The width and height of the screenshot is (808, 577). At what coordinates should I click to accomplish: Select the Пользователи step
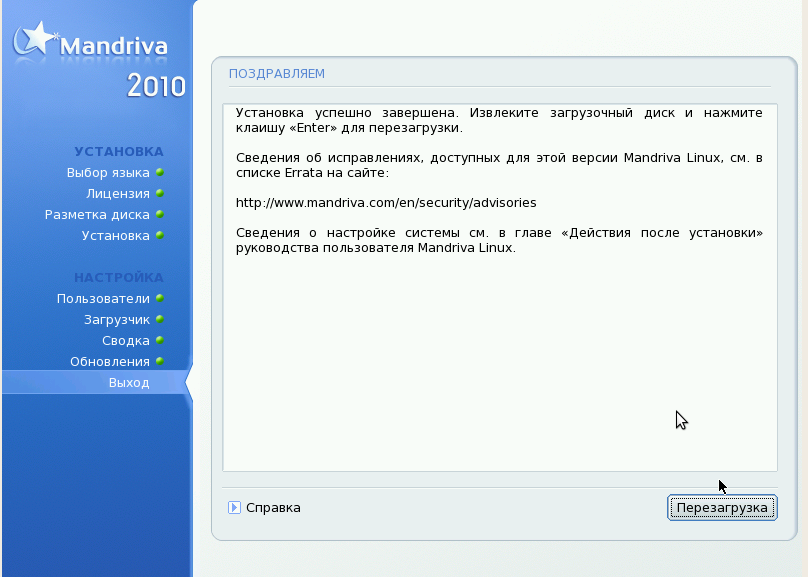[103, 299]
